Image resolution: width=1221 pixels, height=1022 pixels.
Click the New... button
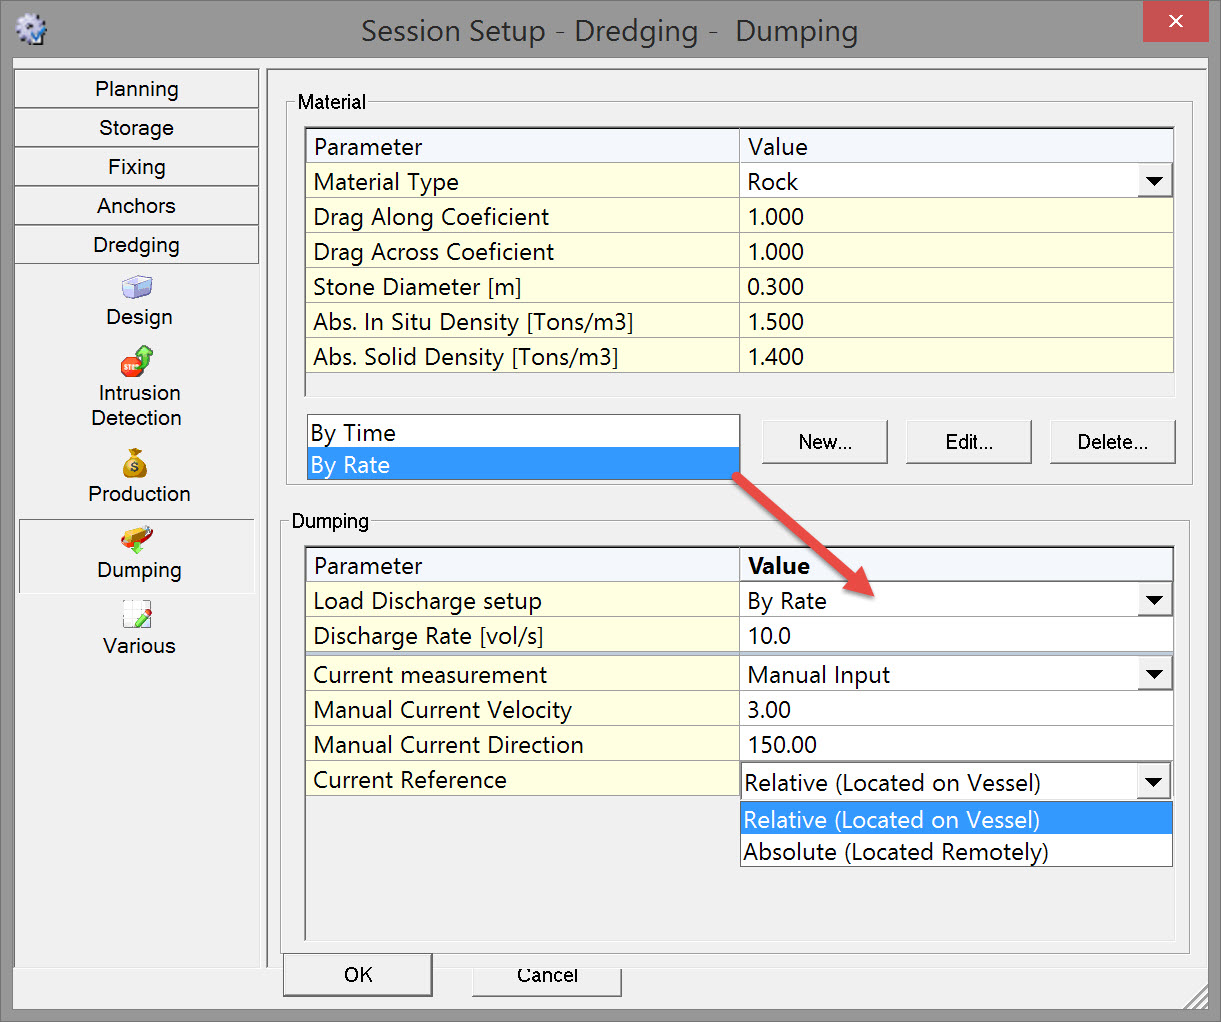824,442
